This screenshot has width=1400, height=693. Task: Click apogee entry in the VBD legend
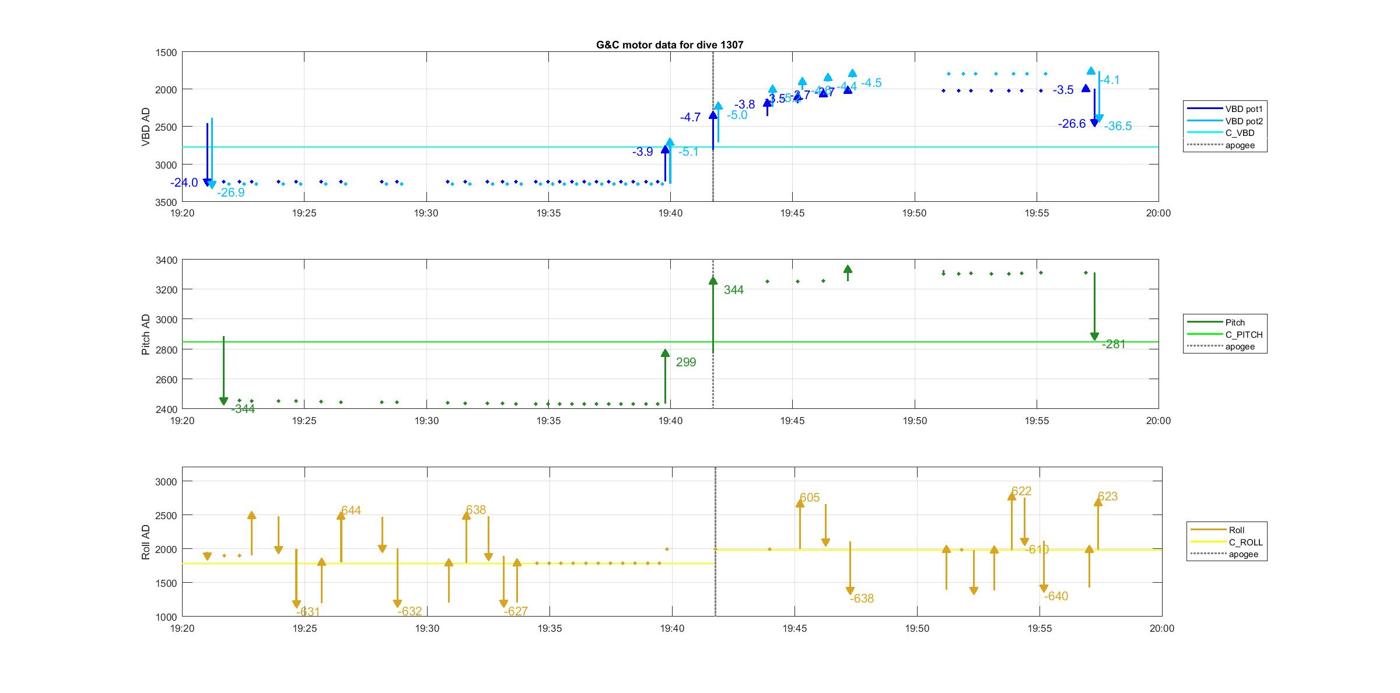pos(1239,145)
